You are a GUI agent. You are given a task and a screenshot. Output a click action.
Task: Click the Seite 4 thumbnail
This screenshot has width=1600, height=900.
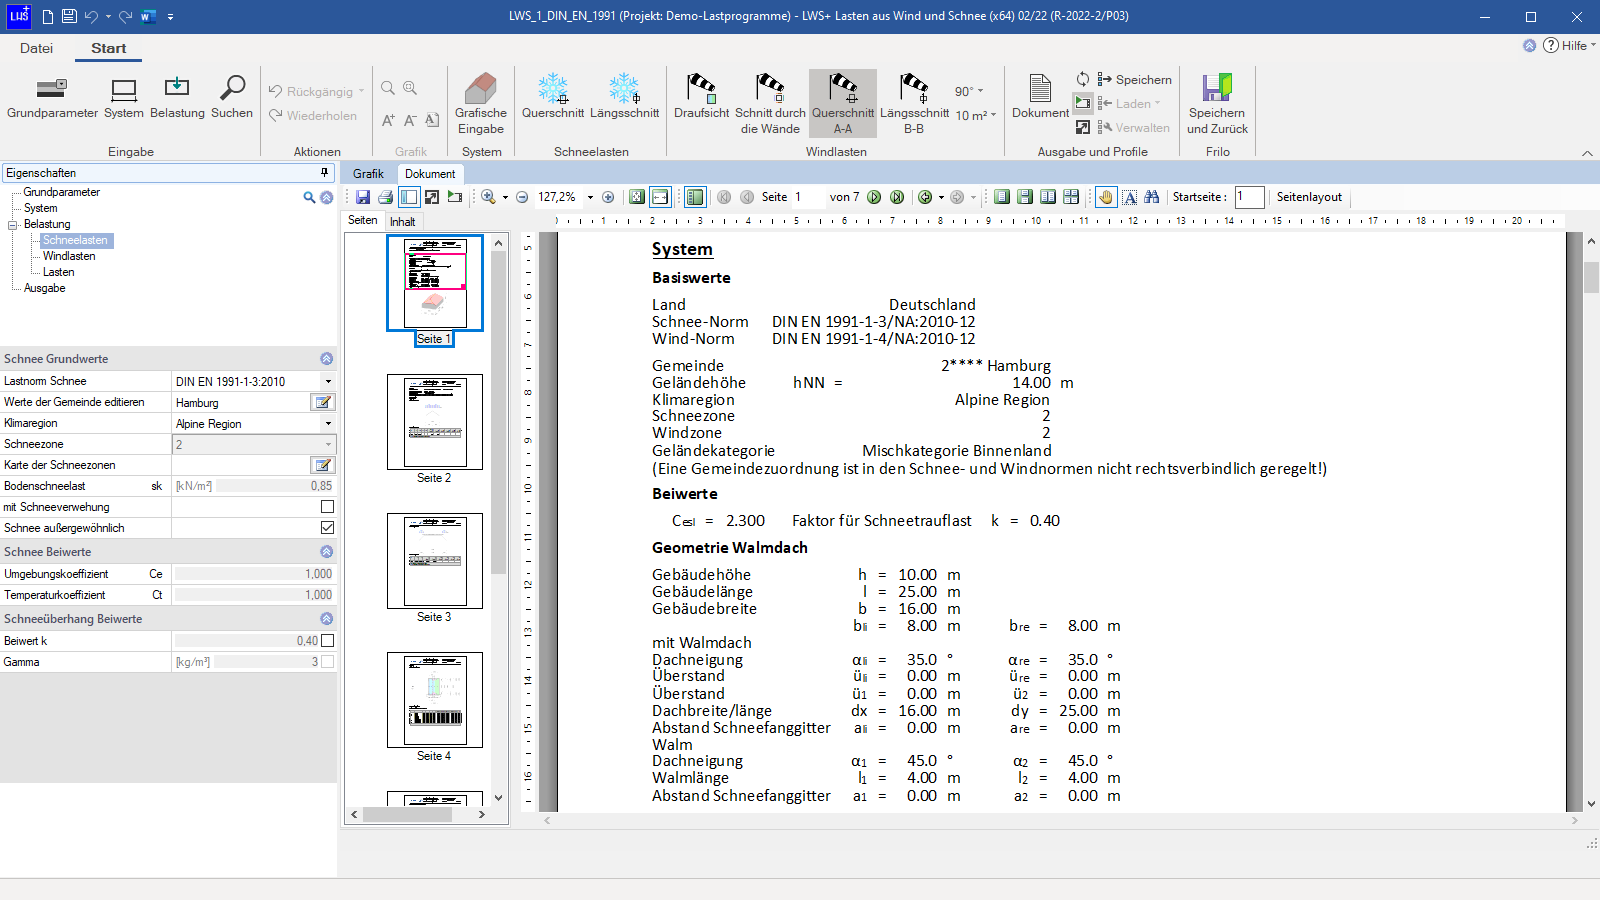[x=435, y=700]
